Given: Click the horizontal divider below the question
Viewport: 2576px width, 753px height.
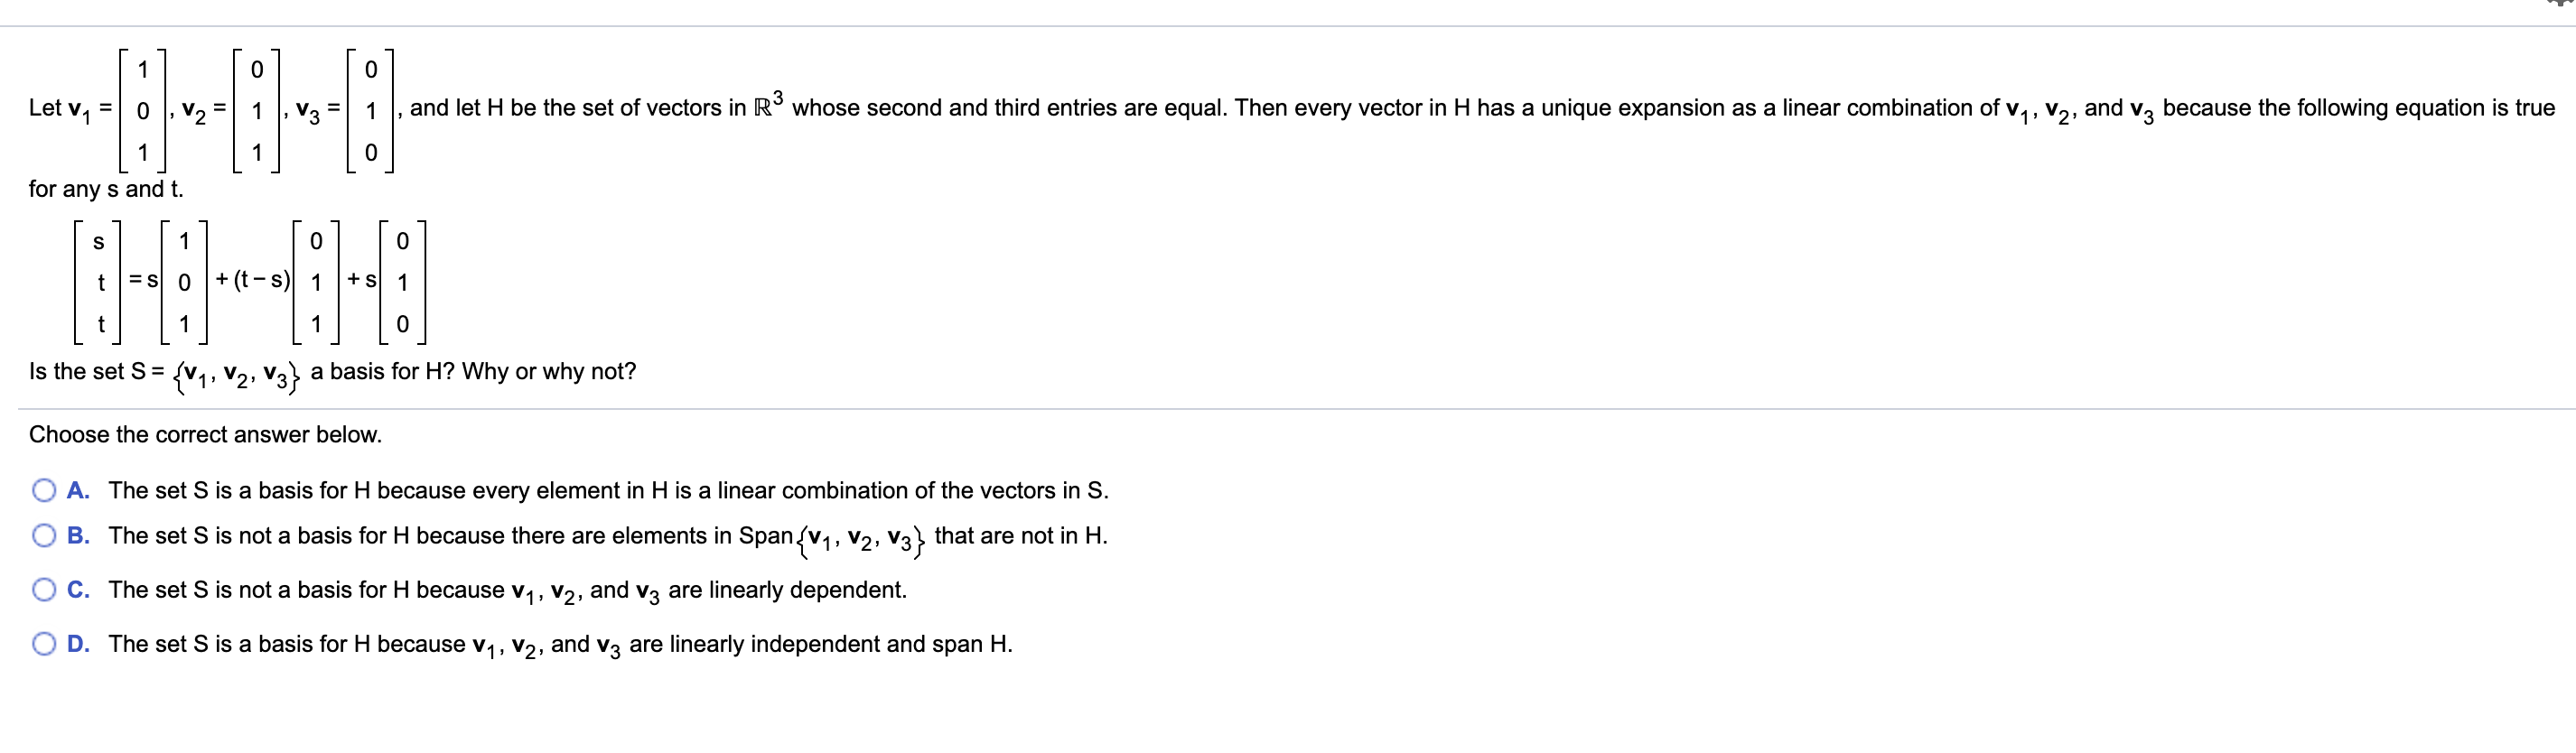Looking at the screenshot, I should (x=1288, y=405).
